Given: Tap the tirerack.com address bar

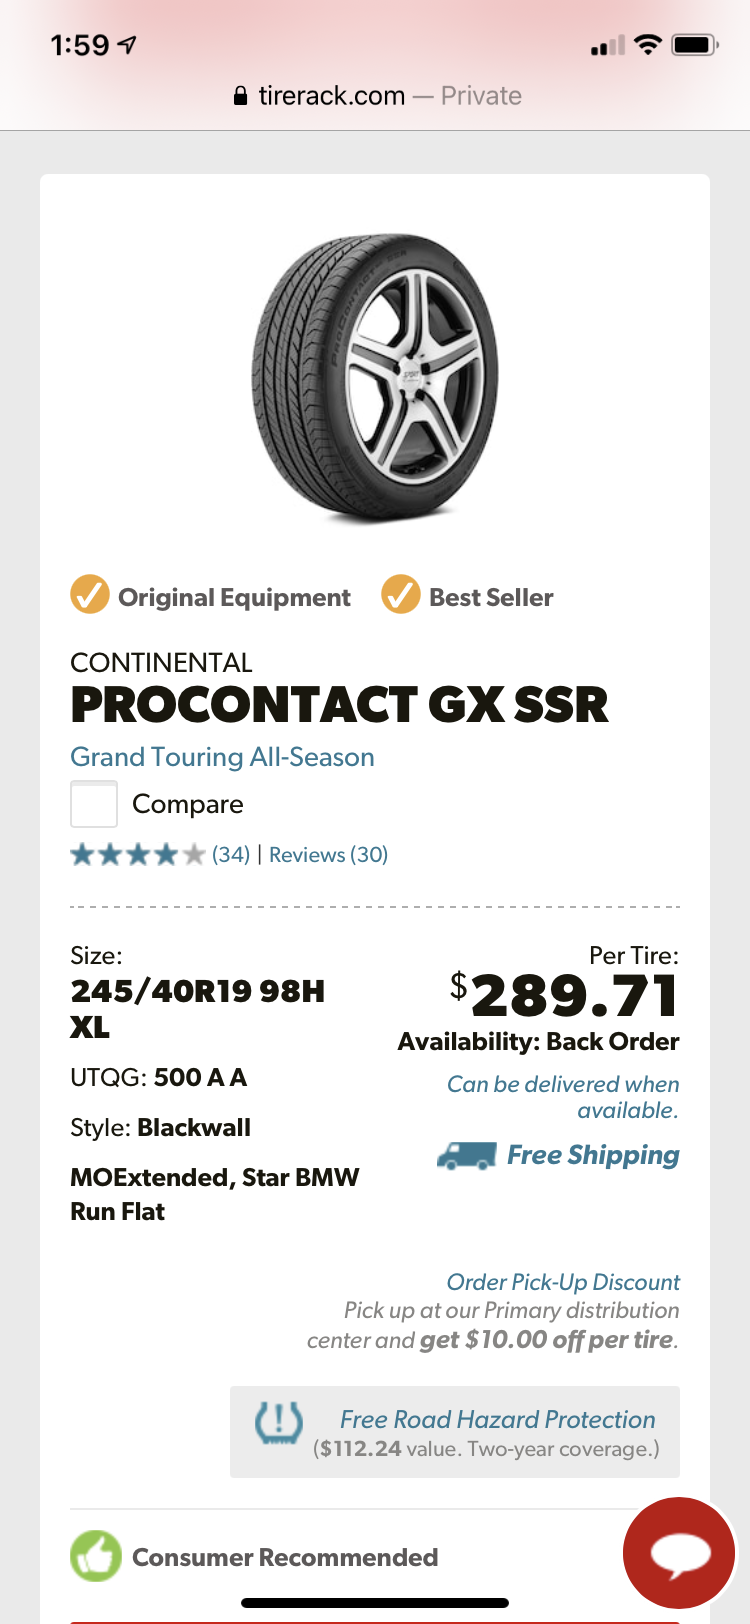Looking at the screenshot, I should (376, 96).
